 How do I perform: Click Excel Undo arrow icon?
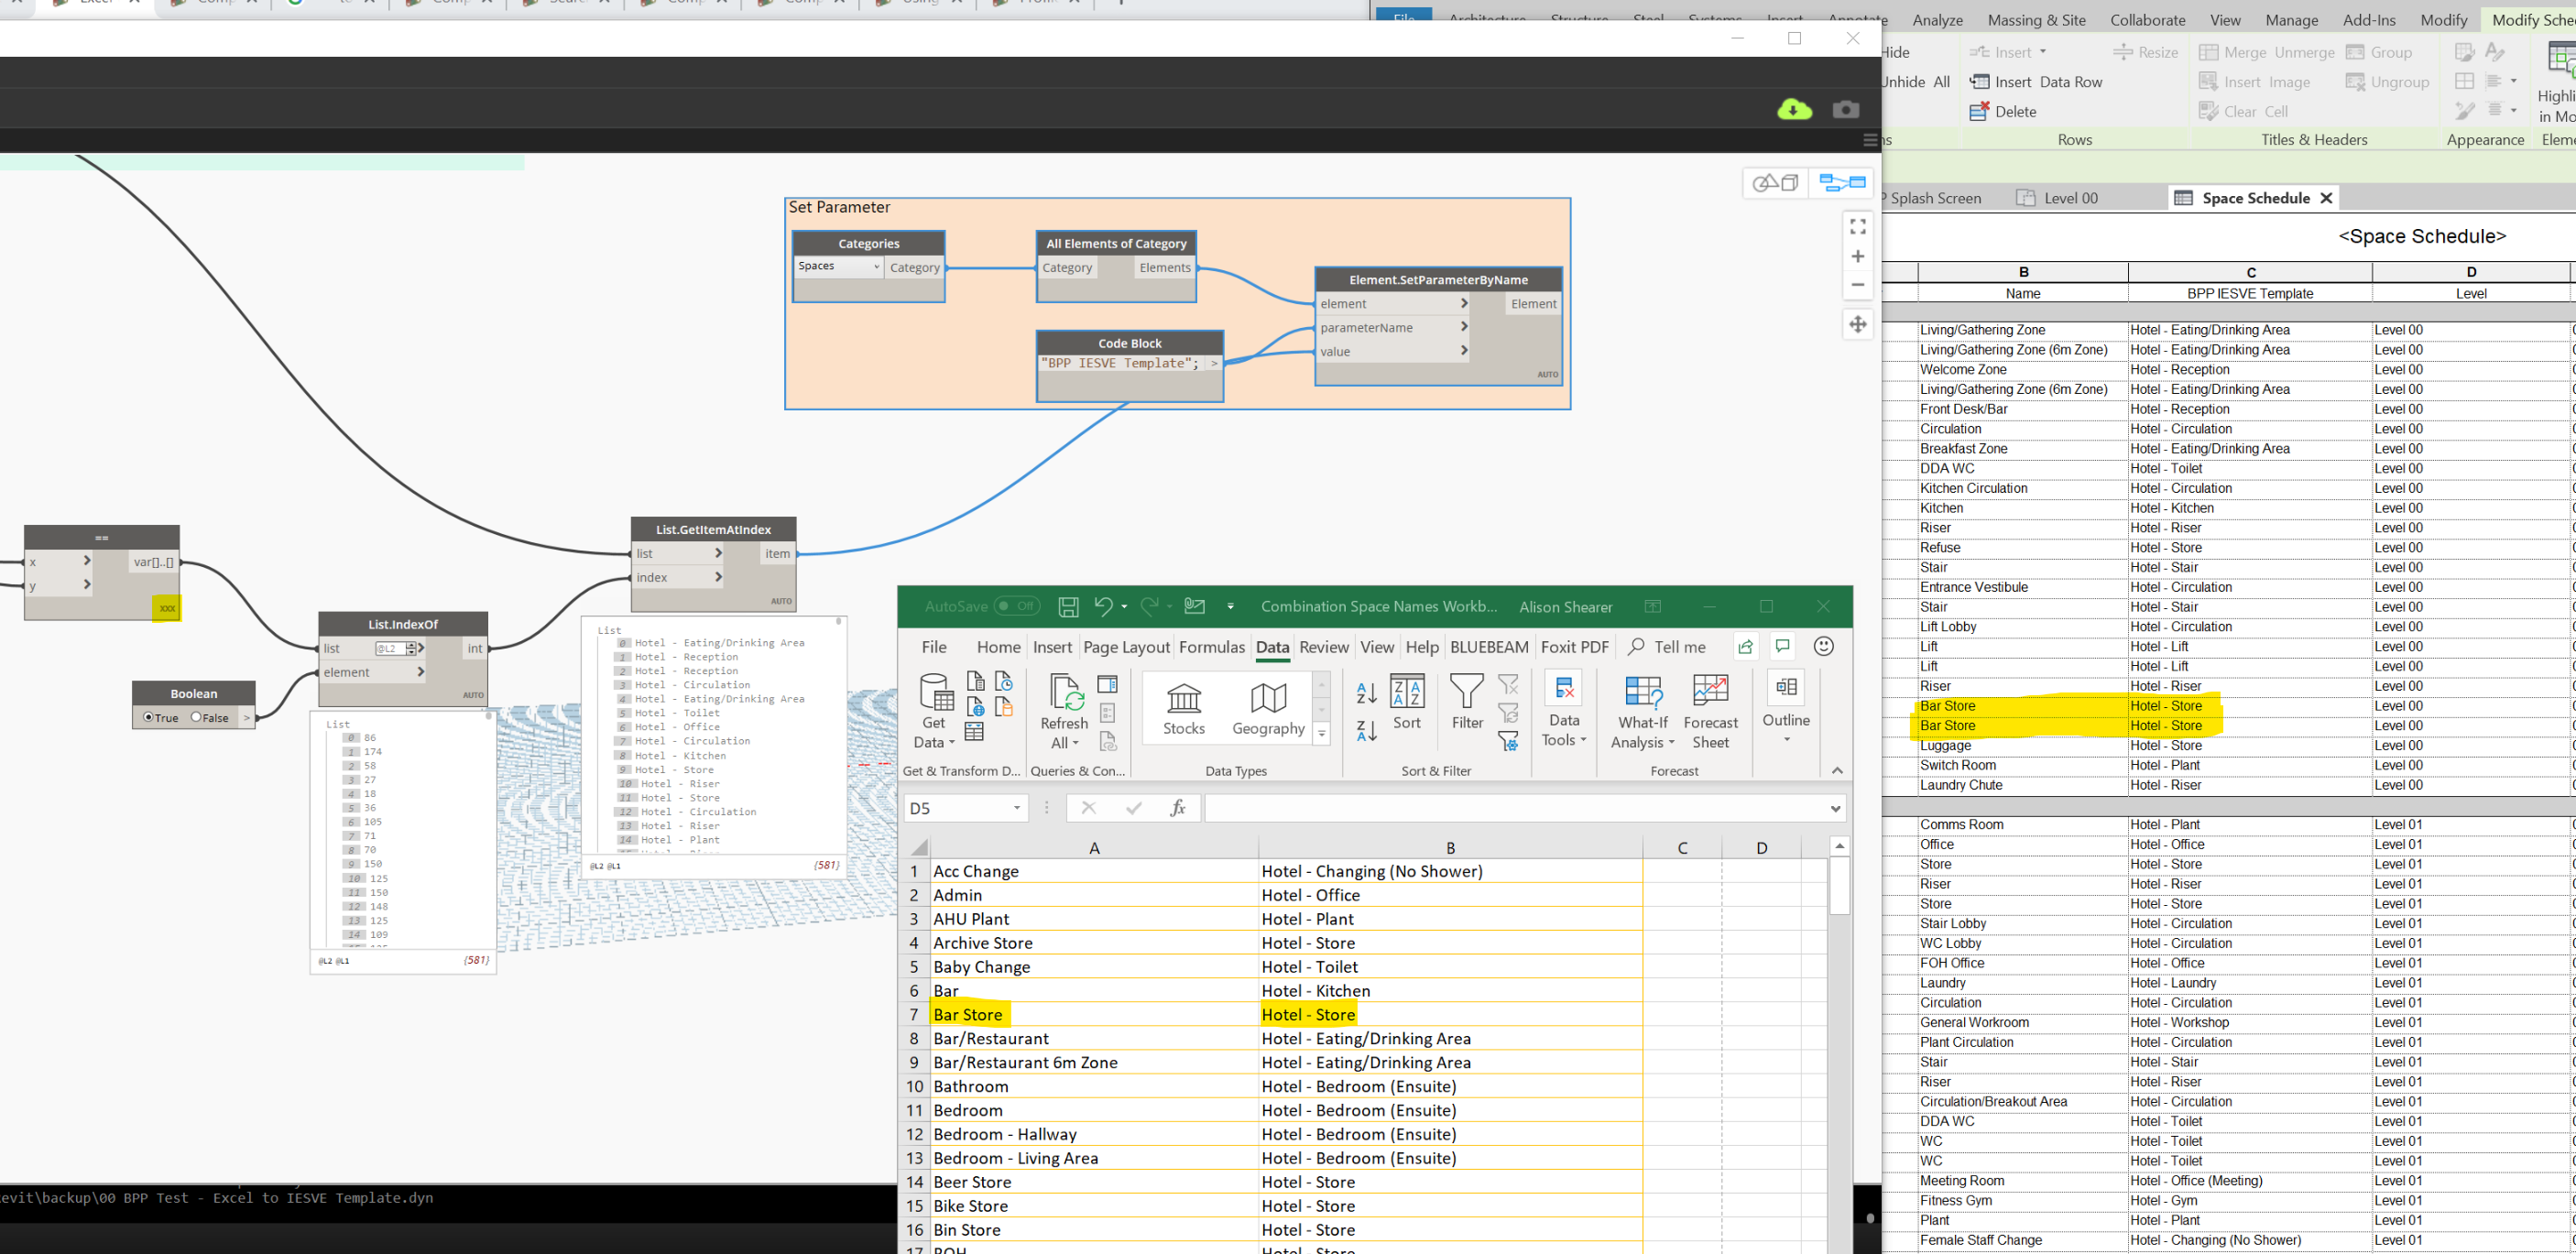(1103, 606)
